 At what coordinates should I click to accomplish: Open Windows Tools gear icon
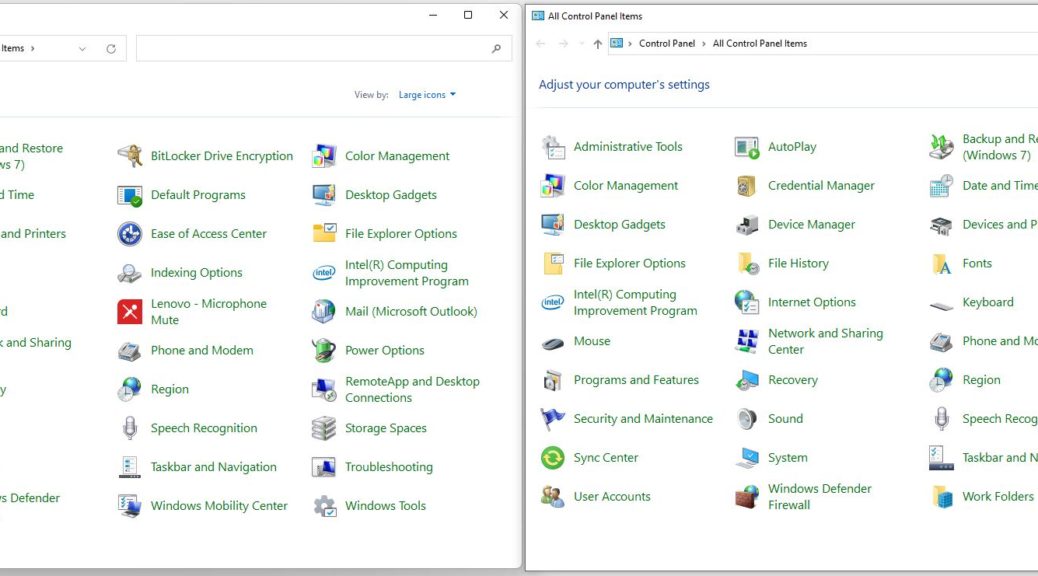coord(324,506)
